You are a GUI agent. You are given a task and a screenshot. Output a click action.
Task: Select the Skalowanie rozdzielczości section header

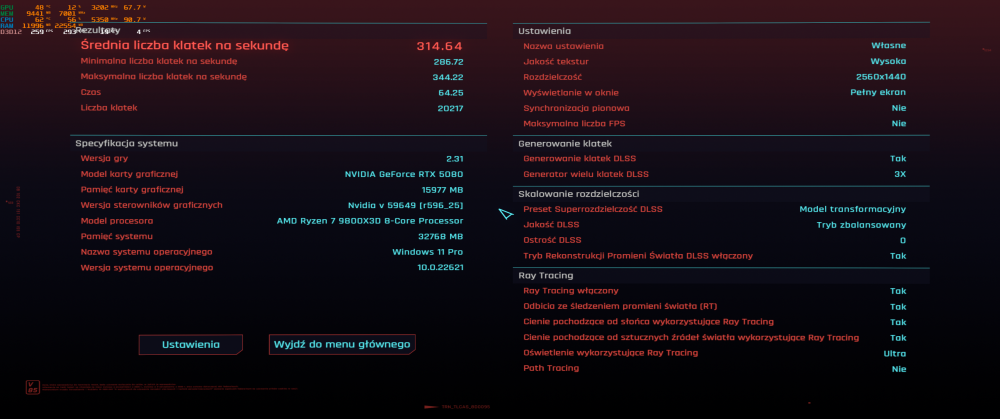[x=578, y=194]
